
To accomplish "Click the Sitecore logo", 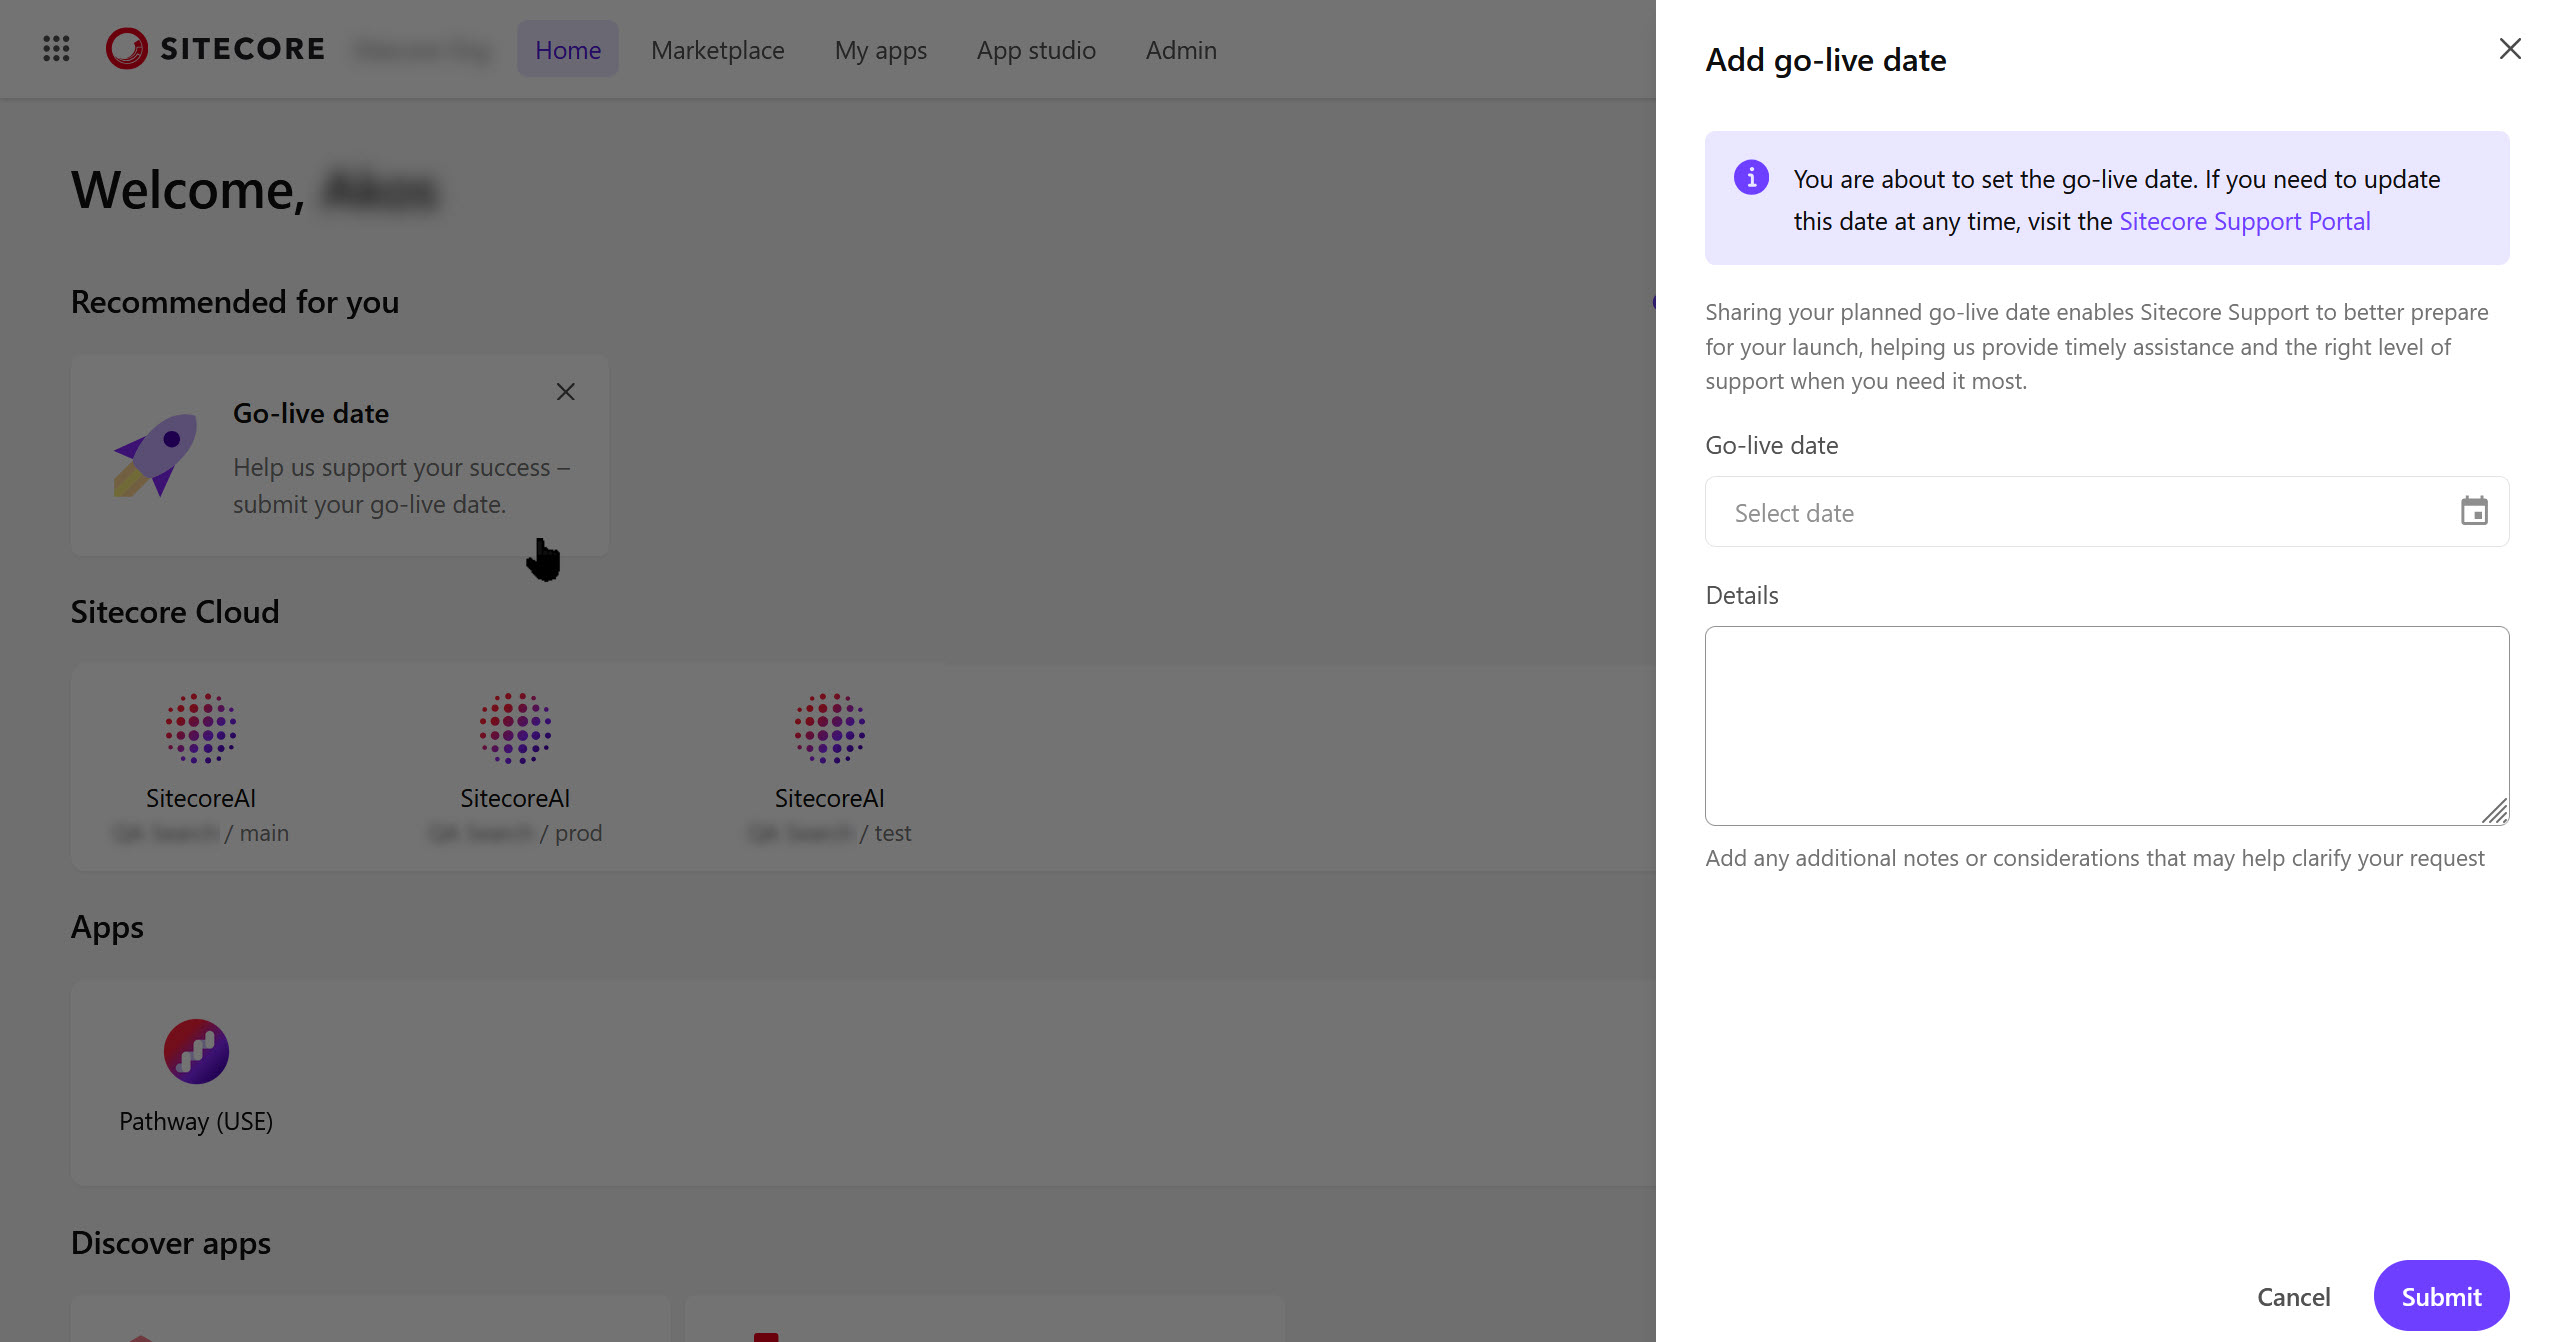I will [215, 49].
